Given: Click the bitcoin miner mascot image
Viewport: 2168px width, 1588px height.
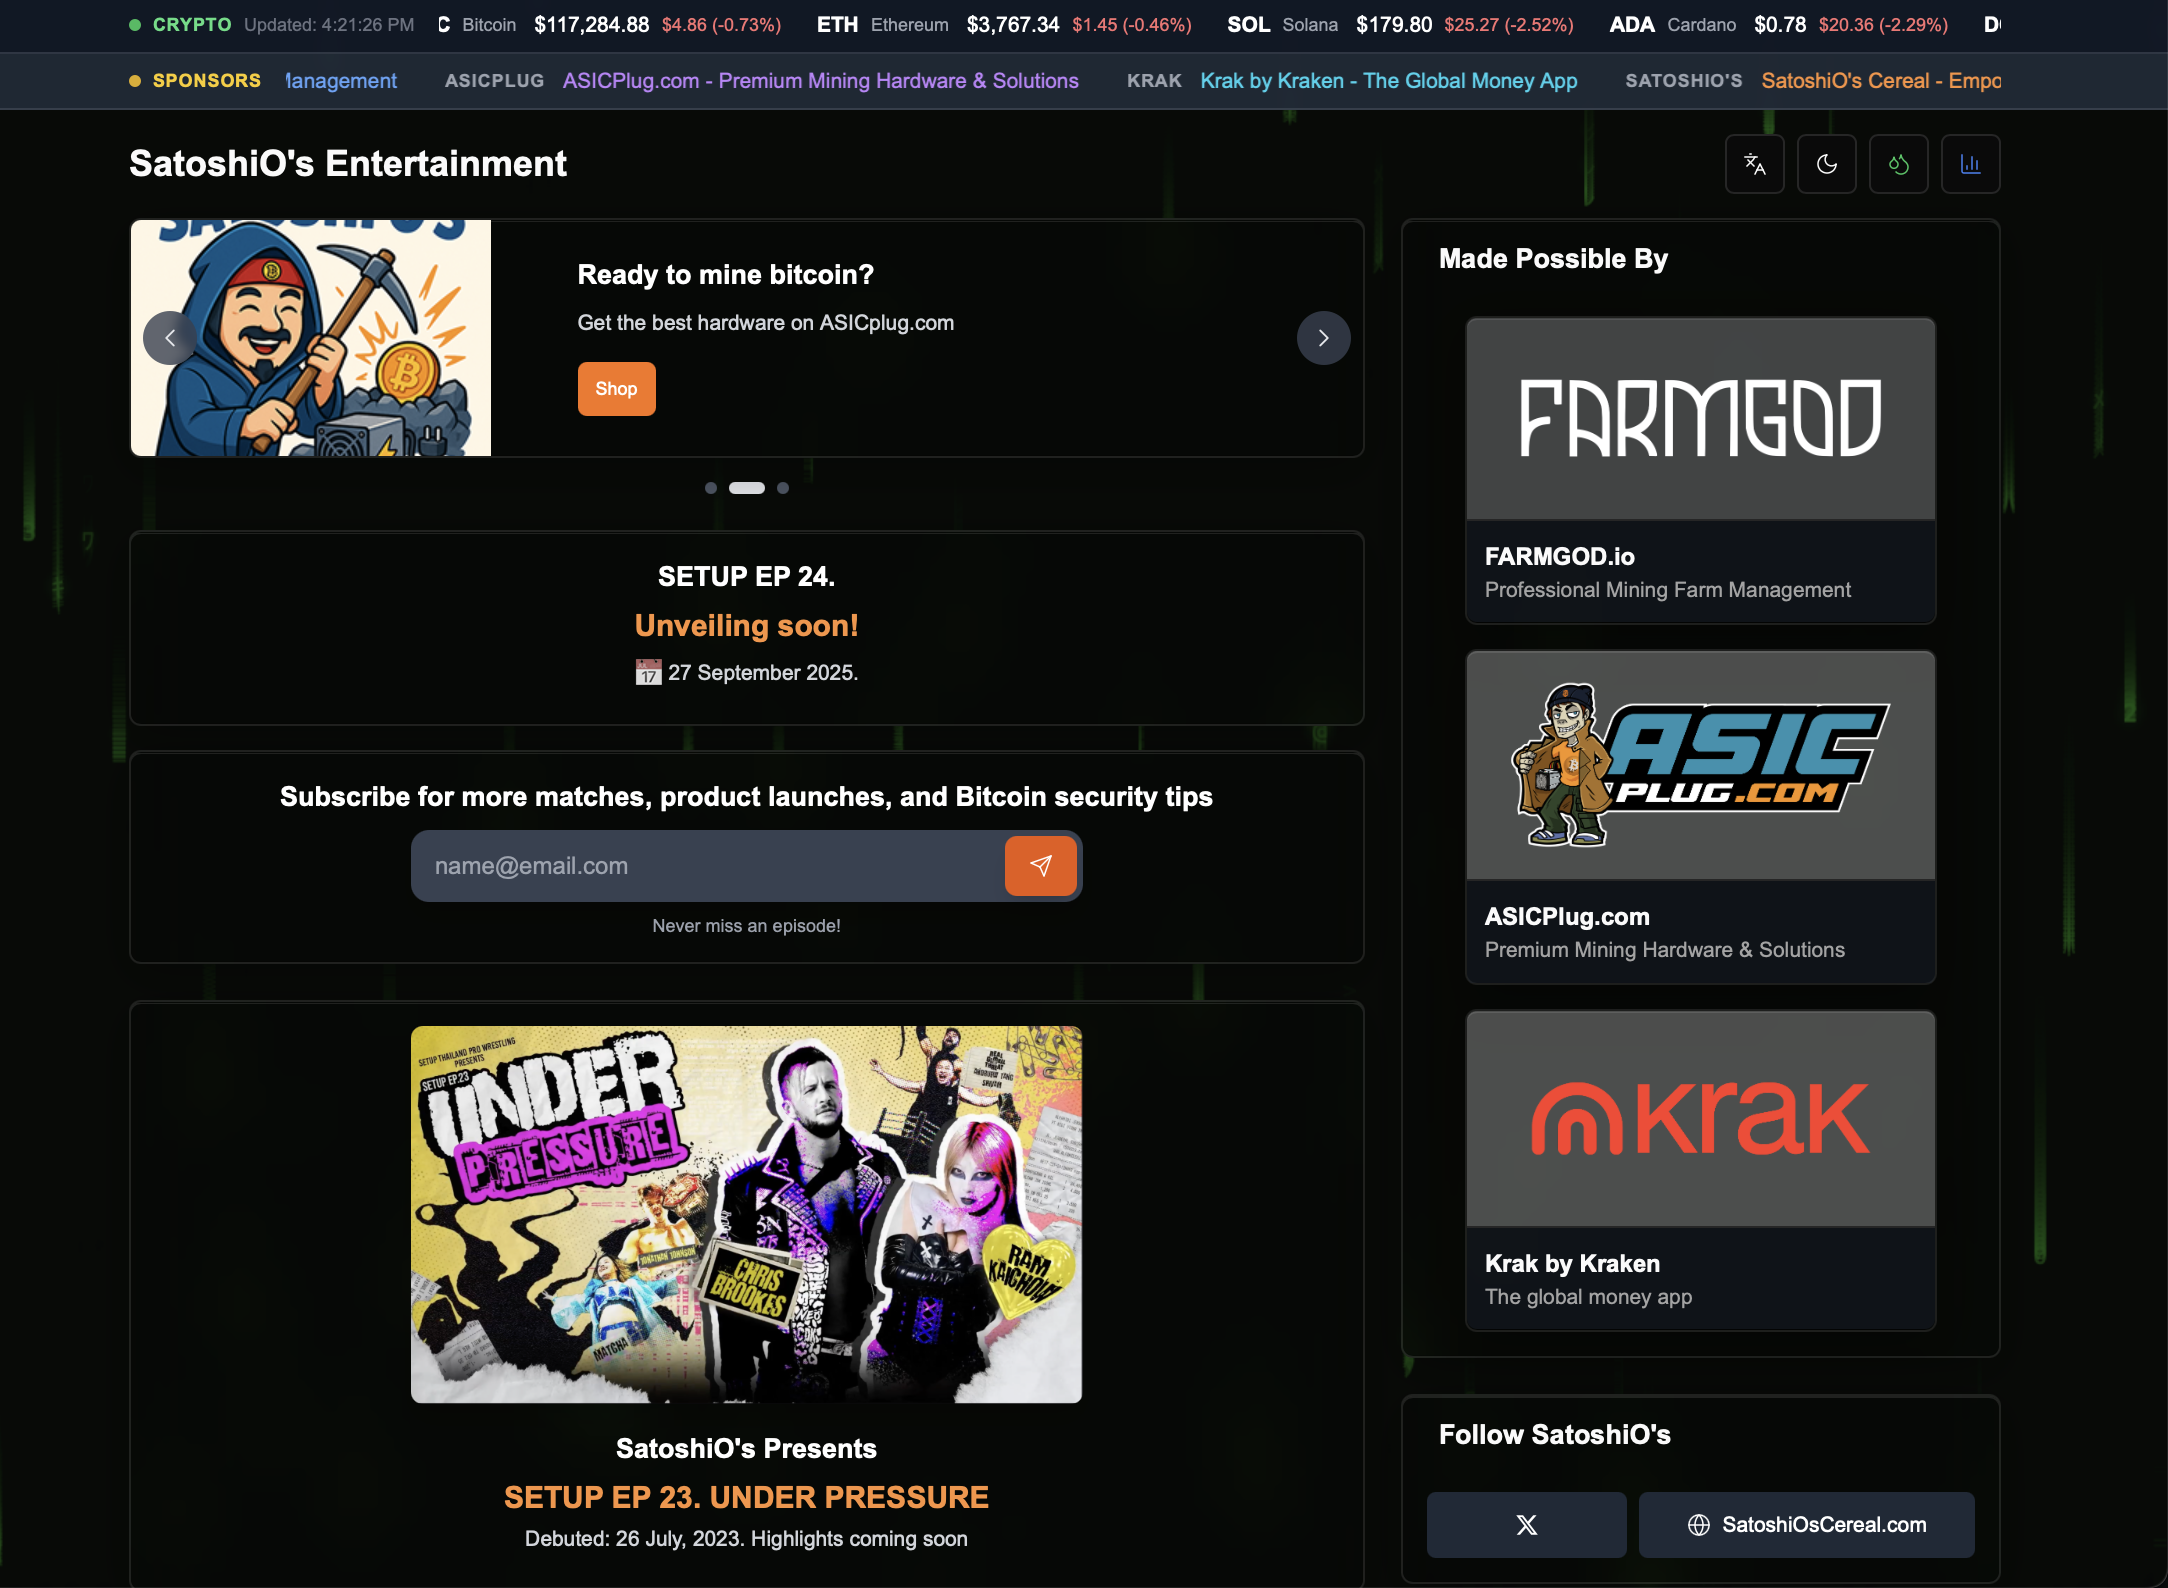Looking at the screenshot, I should pos(311,338).
